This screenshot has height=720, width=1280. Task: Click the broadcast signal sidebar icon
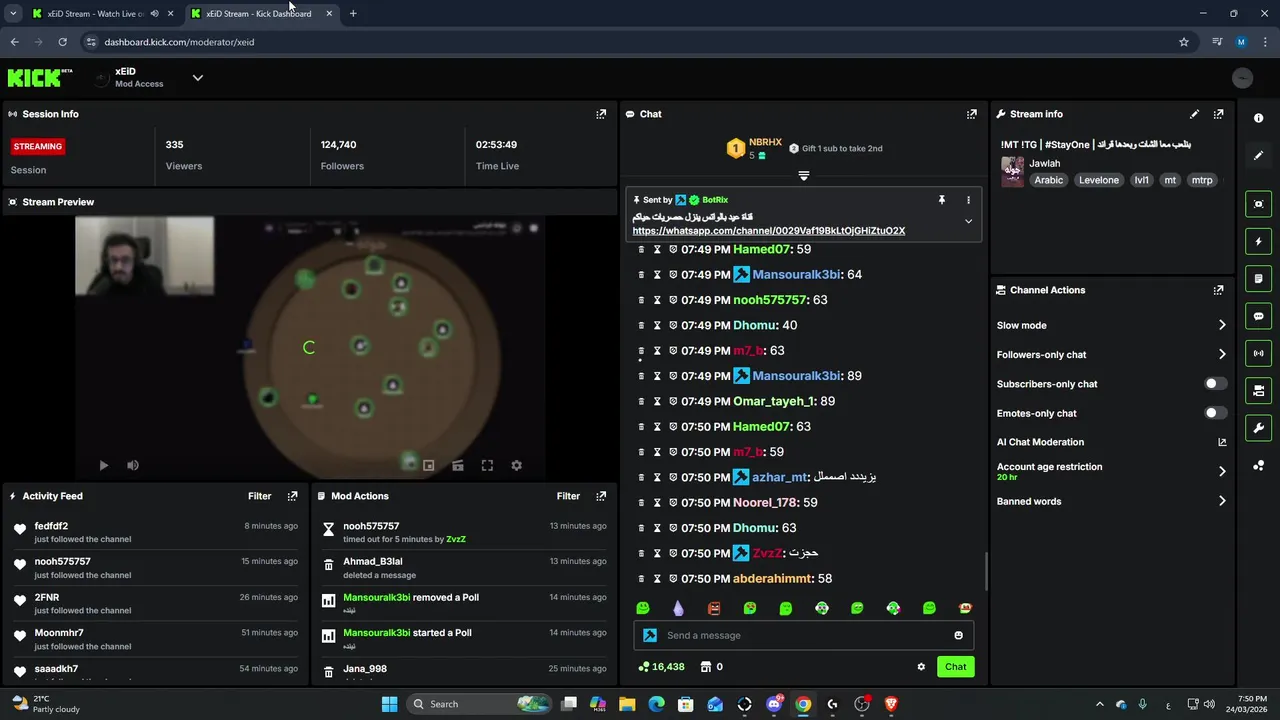coord(1258,353)
